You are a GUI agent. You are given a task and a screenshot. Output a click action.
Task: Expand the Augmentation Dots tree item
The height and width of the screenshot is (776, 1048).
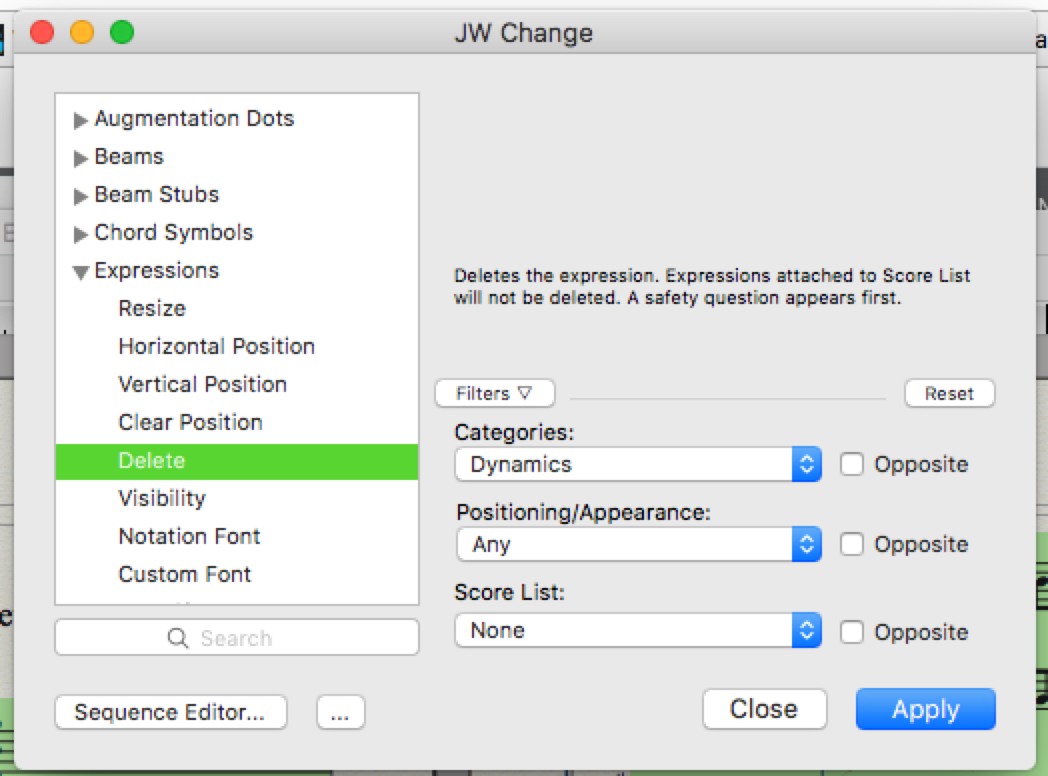(x=81, y=120)
